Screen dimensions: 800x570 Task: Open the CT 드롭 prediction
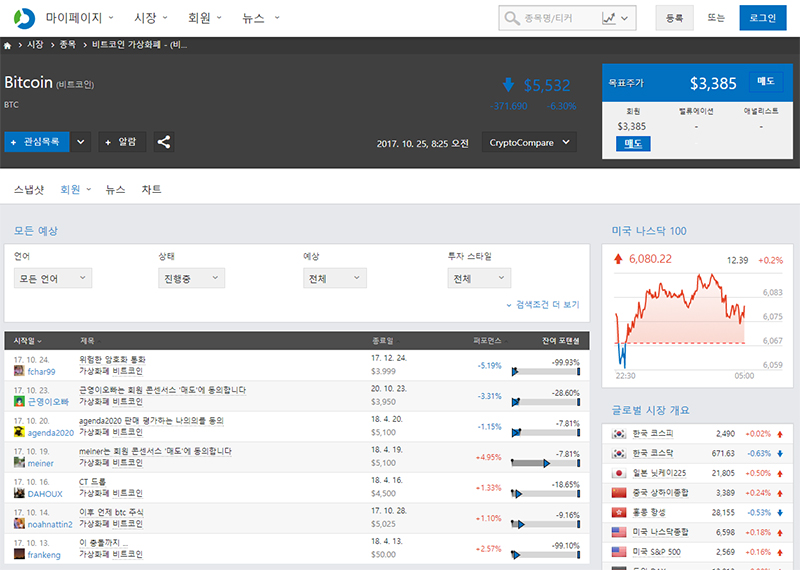(x=92, y=481)
